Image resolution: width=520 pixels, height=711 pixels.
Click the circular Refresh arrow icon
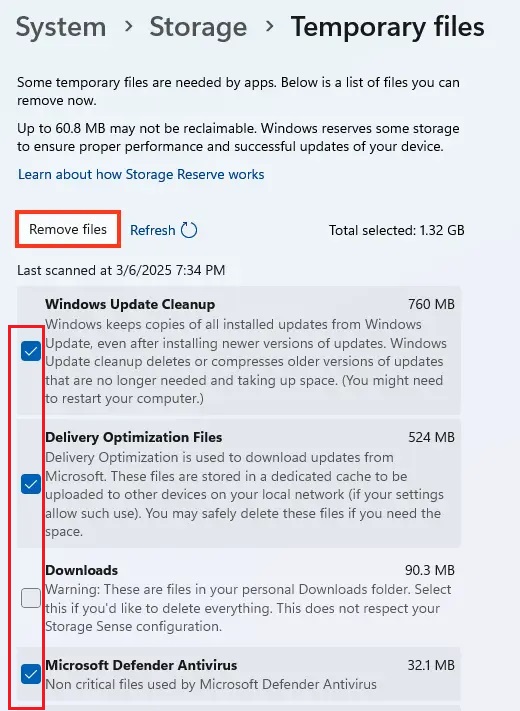(x=189, y=230)
